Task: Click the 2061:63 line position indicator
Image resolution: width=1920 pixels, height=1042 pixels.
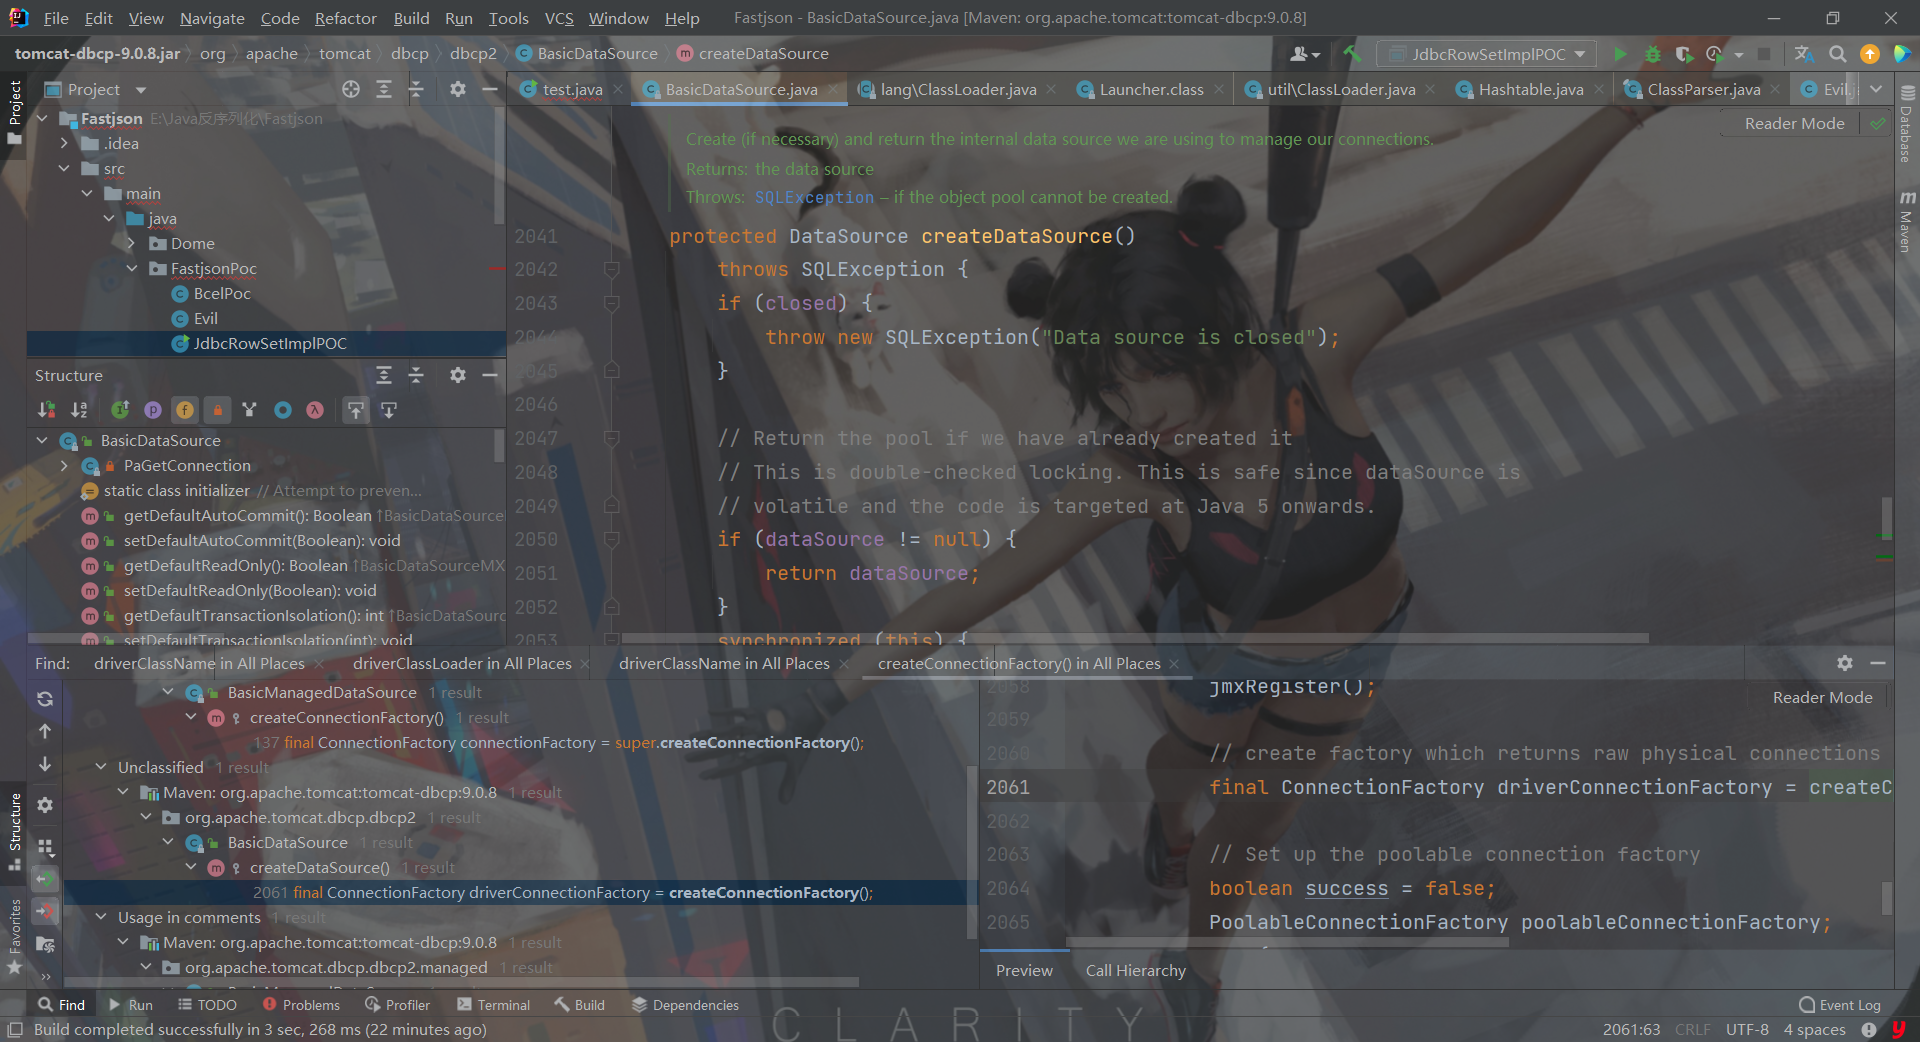Action: pos(1631,1029)
